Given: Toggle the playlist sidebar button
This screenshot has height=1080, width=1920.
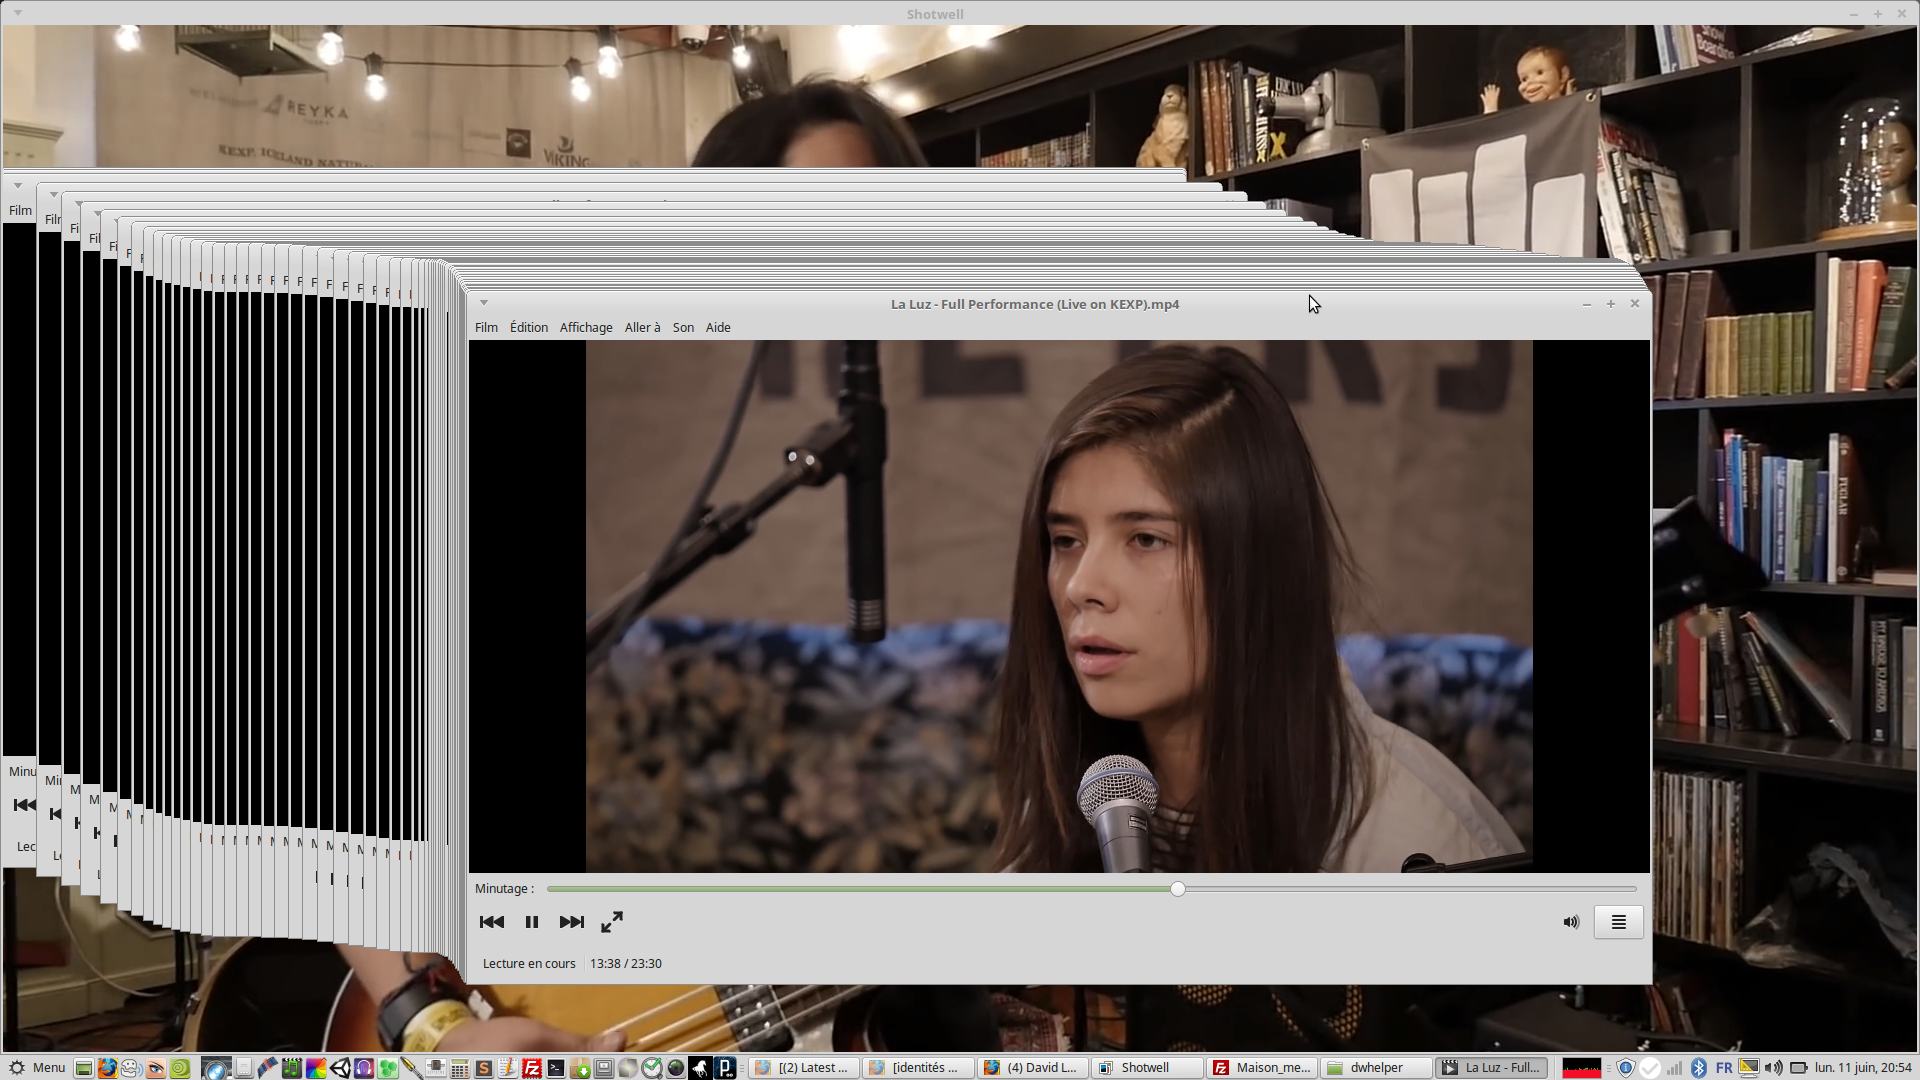Looking at the screenshot, I should 1618,922.
